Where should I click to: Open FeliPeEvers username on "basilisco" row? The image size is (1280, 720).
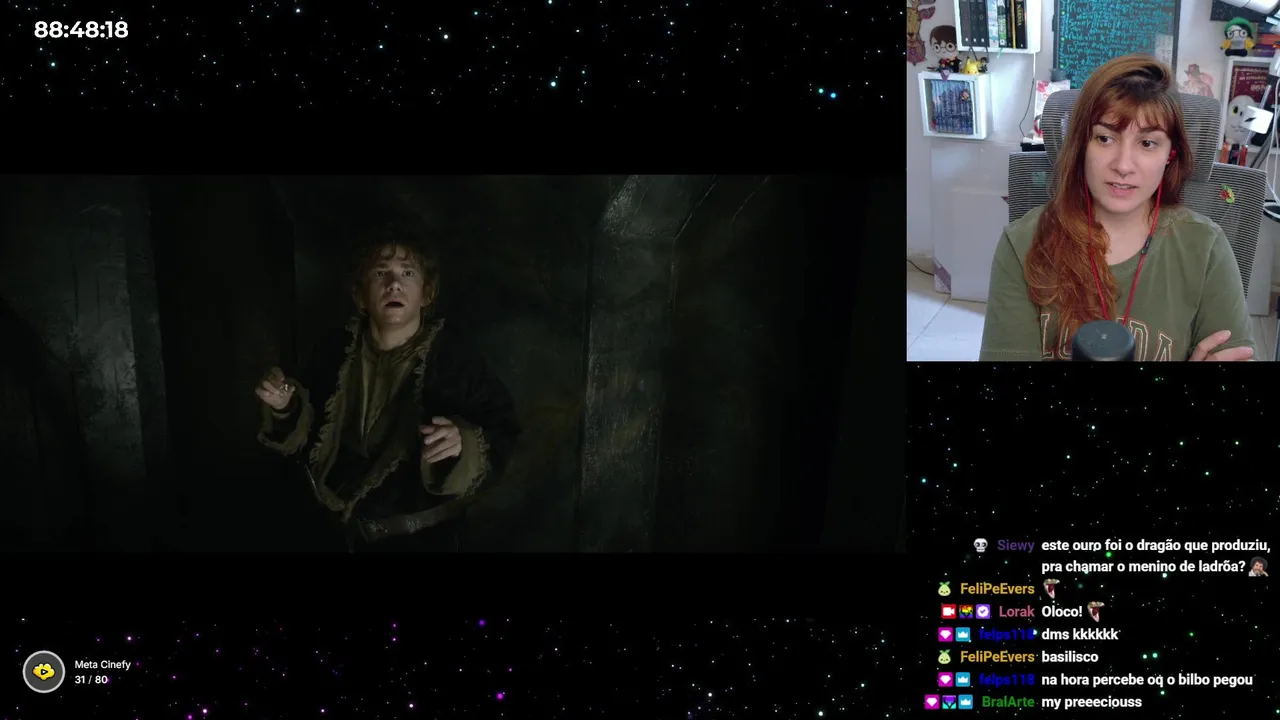[997, 657]
